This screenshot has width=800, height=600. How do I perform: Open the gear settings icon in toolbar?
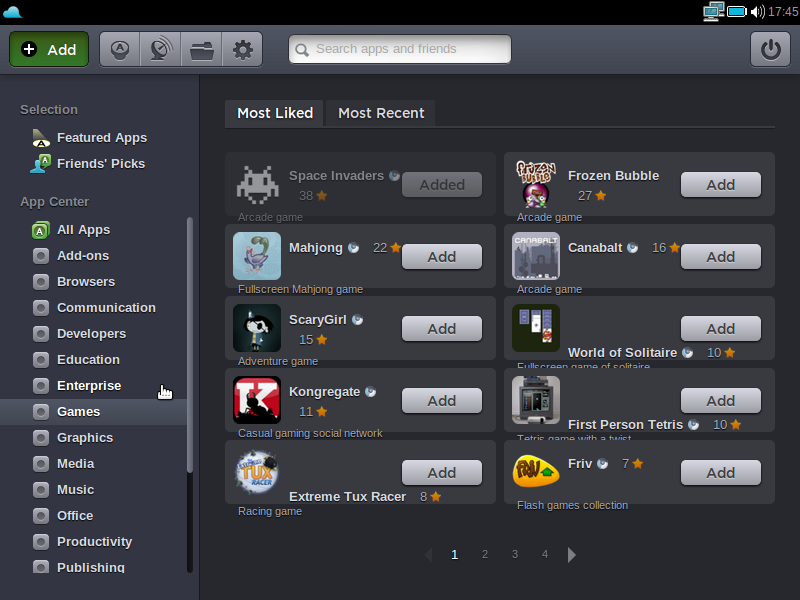pyautogui.click(x=242, y=49)
